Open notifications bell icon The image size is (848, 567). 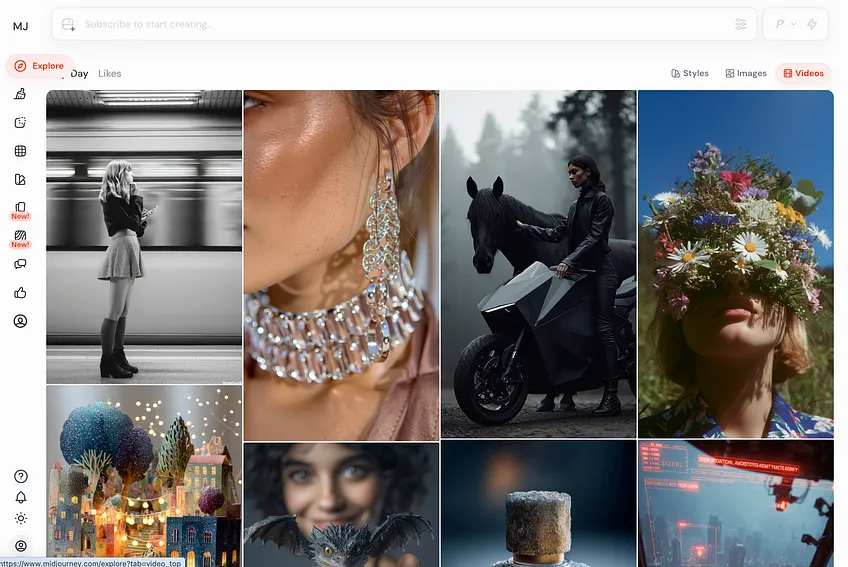pos(20,497)
